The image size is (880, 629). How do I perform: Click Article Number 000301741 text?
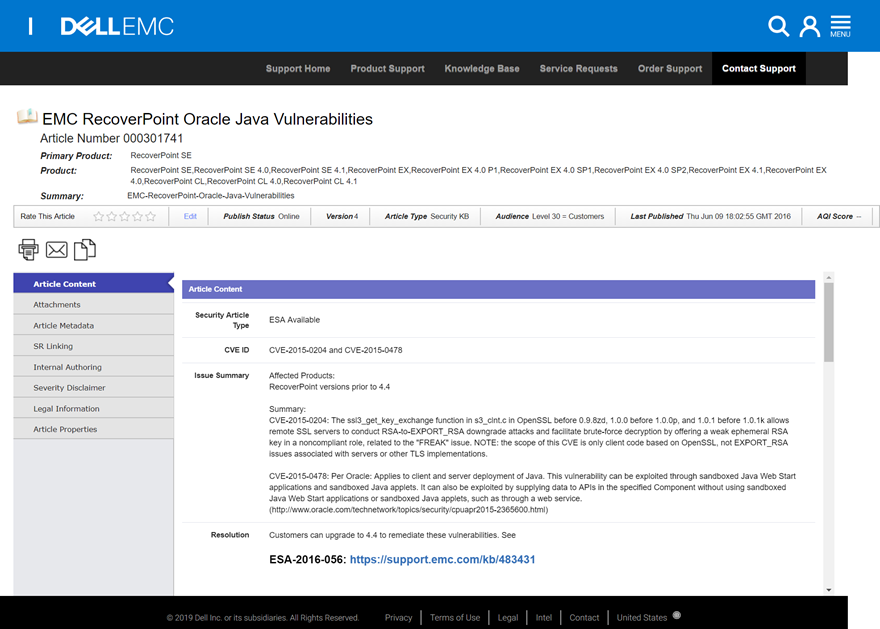pos(111,138)
